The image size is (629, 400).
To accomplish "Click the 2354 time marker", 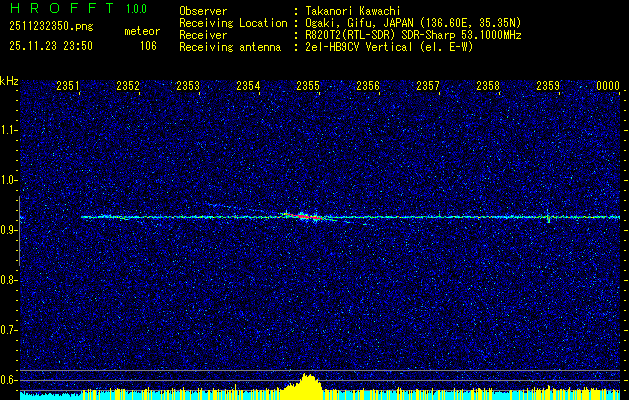I will pos(248,85).
